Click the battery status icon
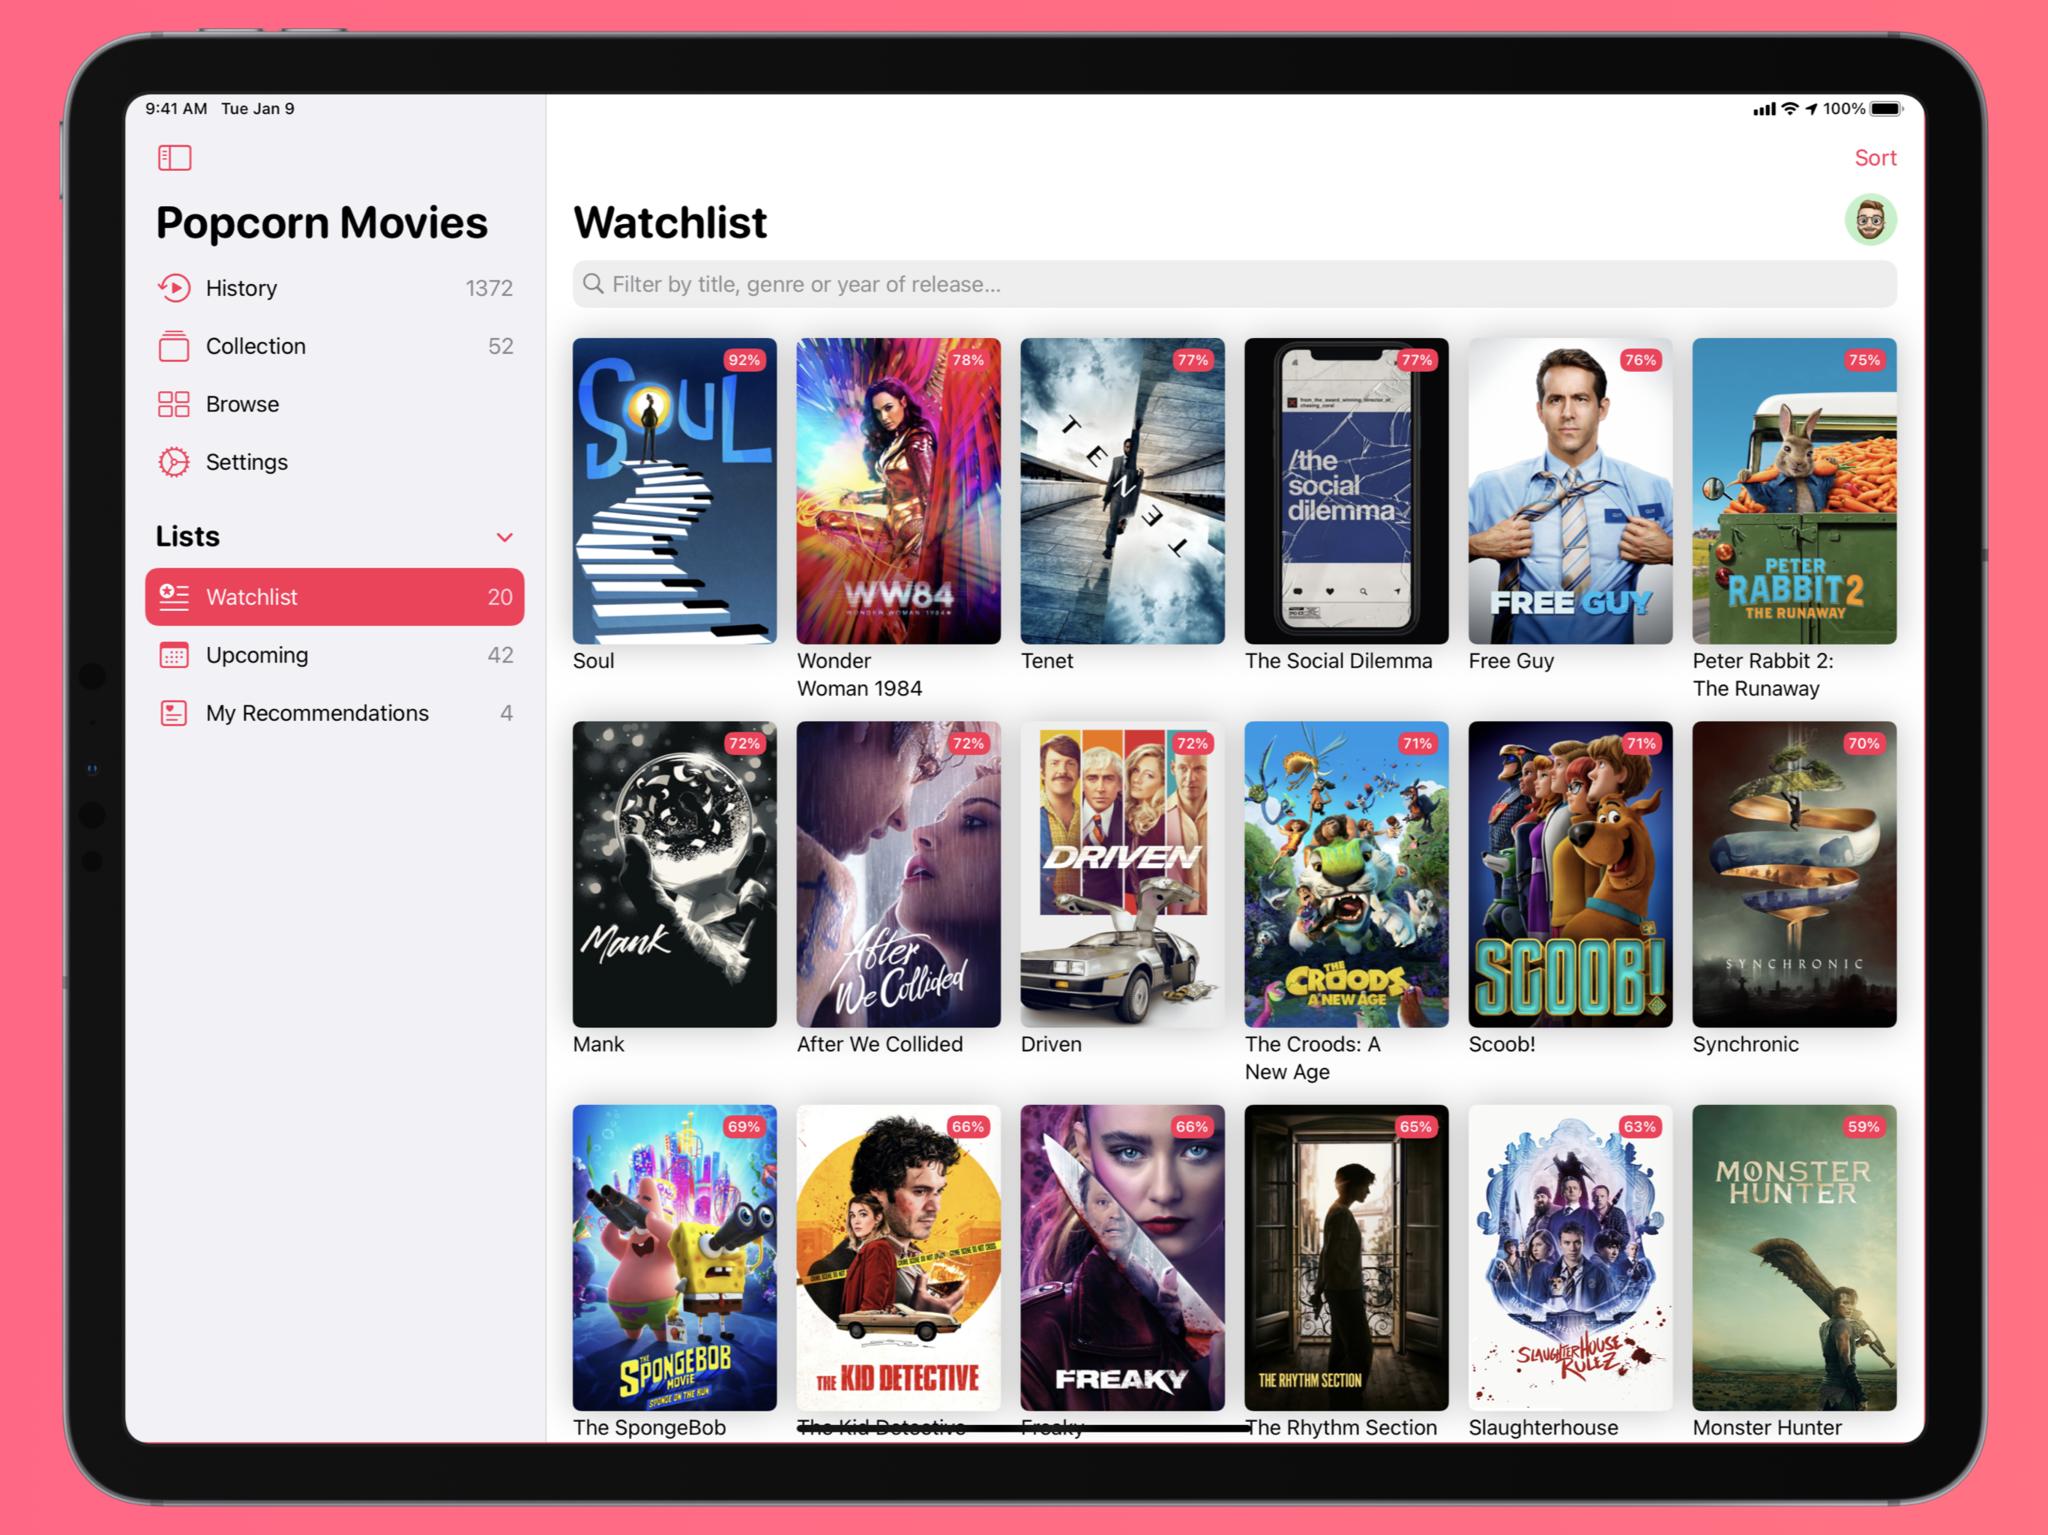Screen dimensions: 2048x1535 pos(1886,109)
